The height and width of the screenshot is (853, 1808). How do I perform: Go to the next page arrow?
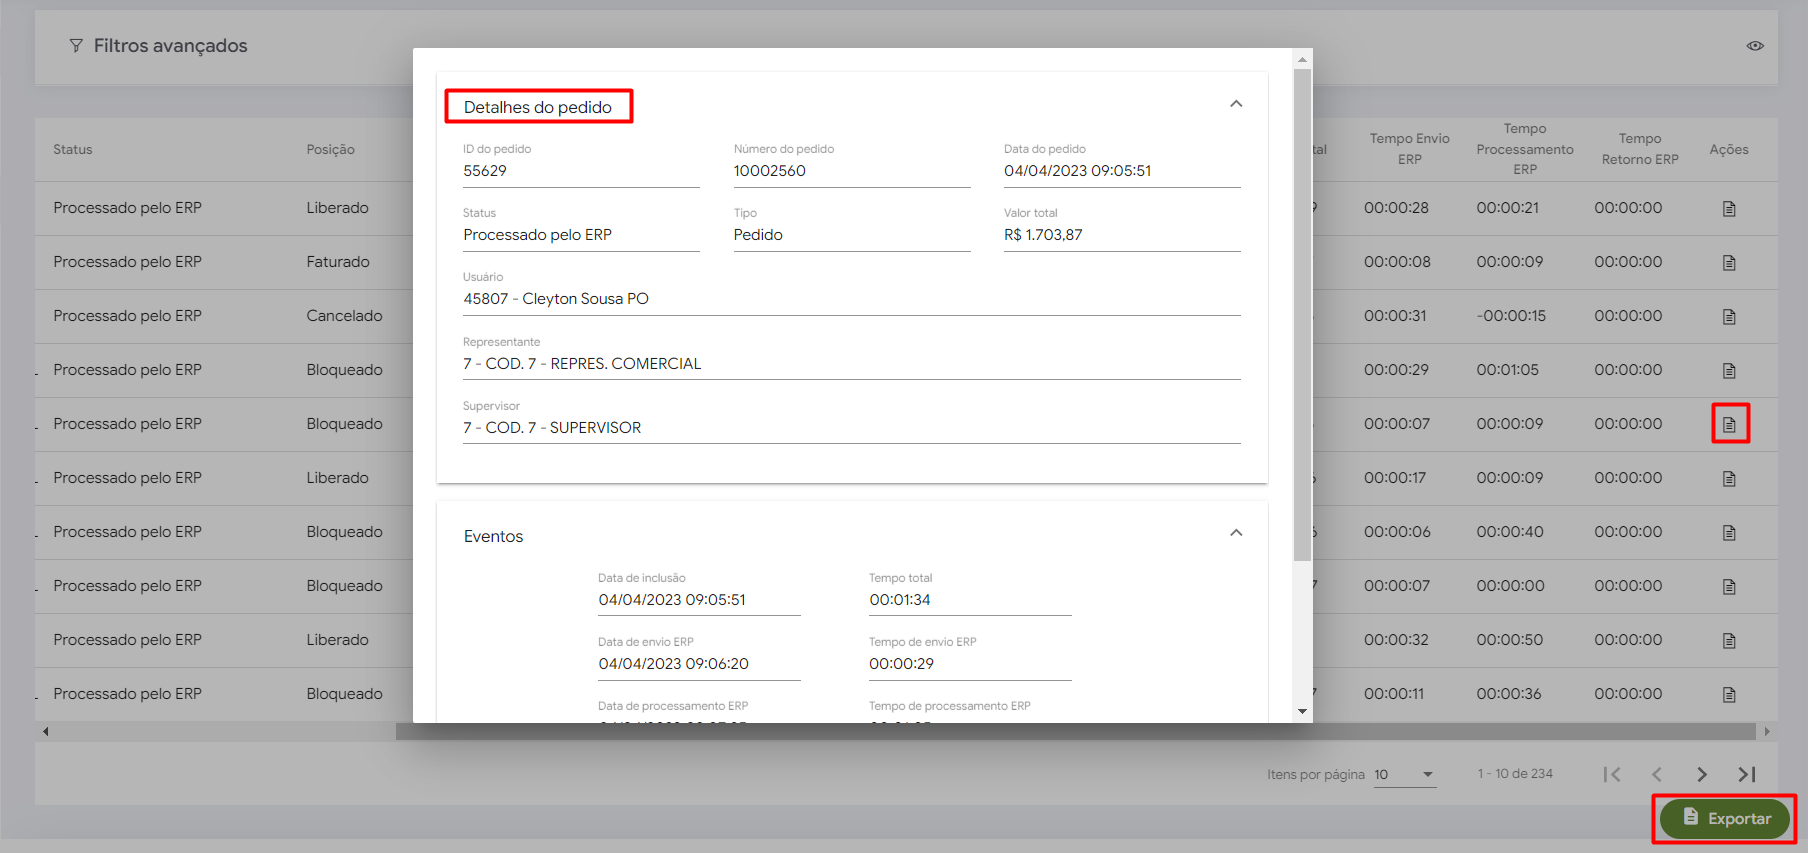[x=1702, y=774]
